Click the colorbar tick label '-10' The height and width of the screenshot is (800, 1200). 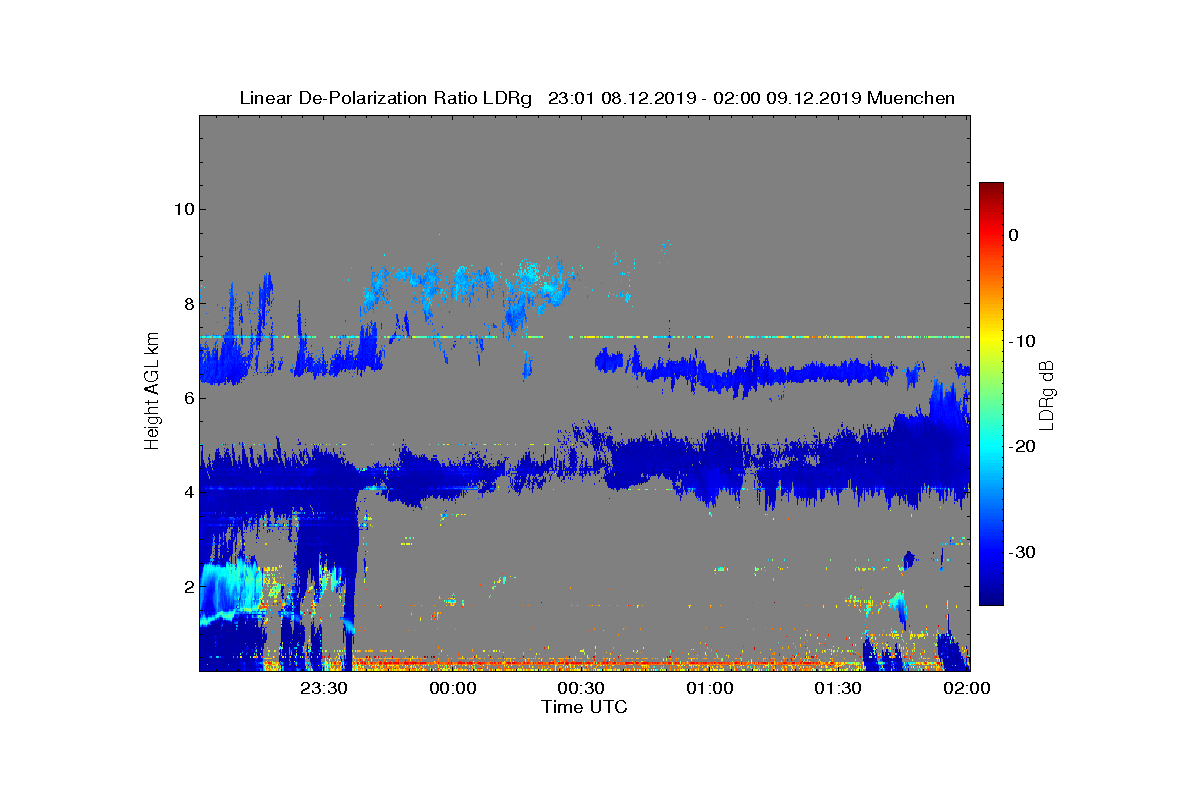[1020, 341]
